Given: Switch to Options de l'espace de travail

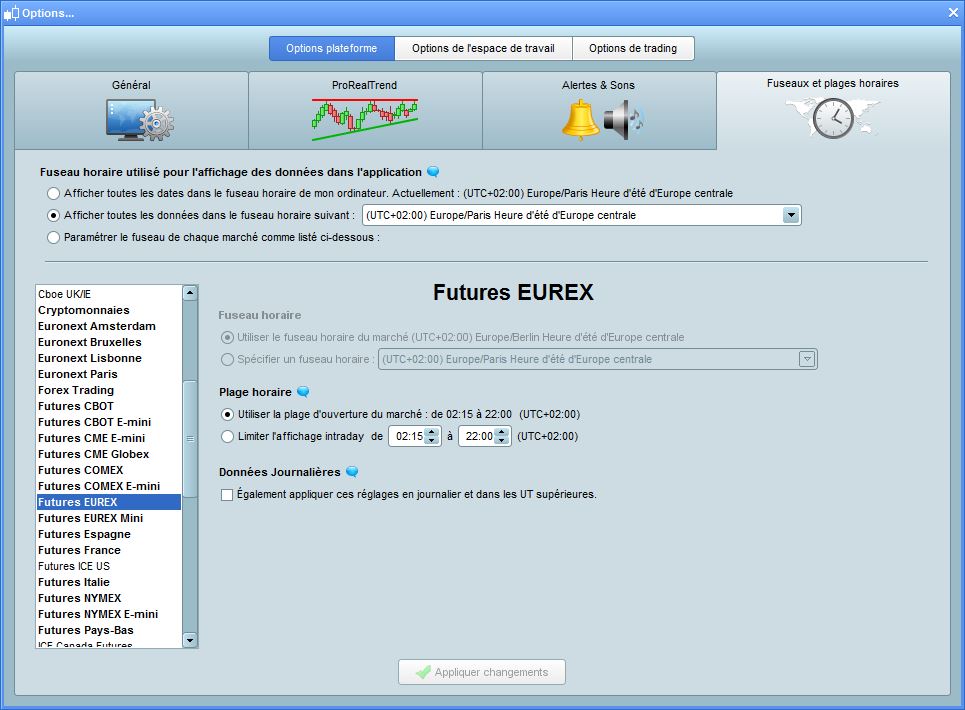Looking at the screenshot, I should click(x=483, y=49).
